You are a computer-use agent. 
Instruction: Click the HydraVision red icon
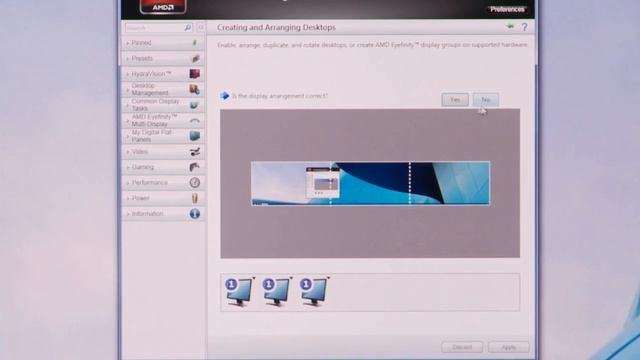195,74
